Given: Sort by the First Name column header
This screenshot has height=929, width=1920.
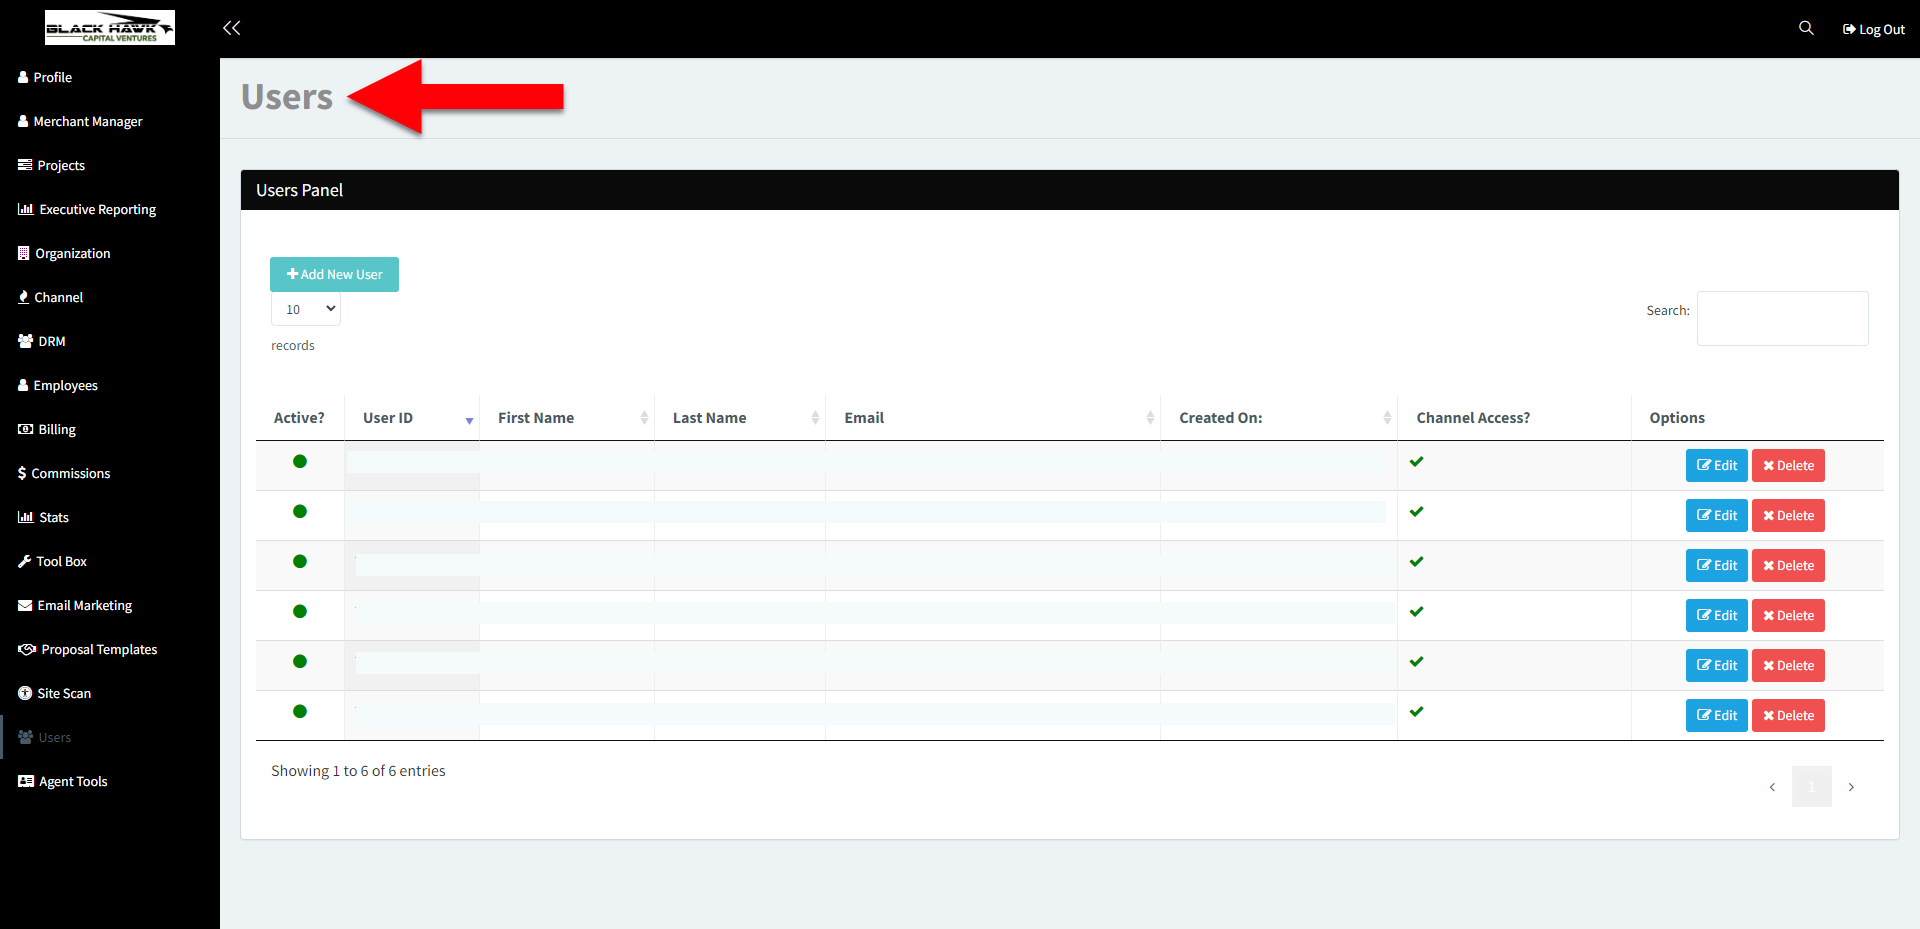Looking at the screenshot, I should point(567,418).
